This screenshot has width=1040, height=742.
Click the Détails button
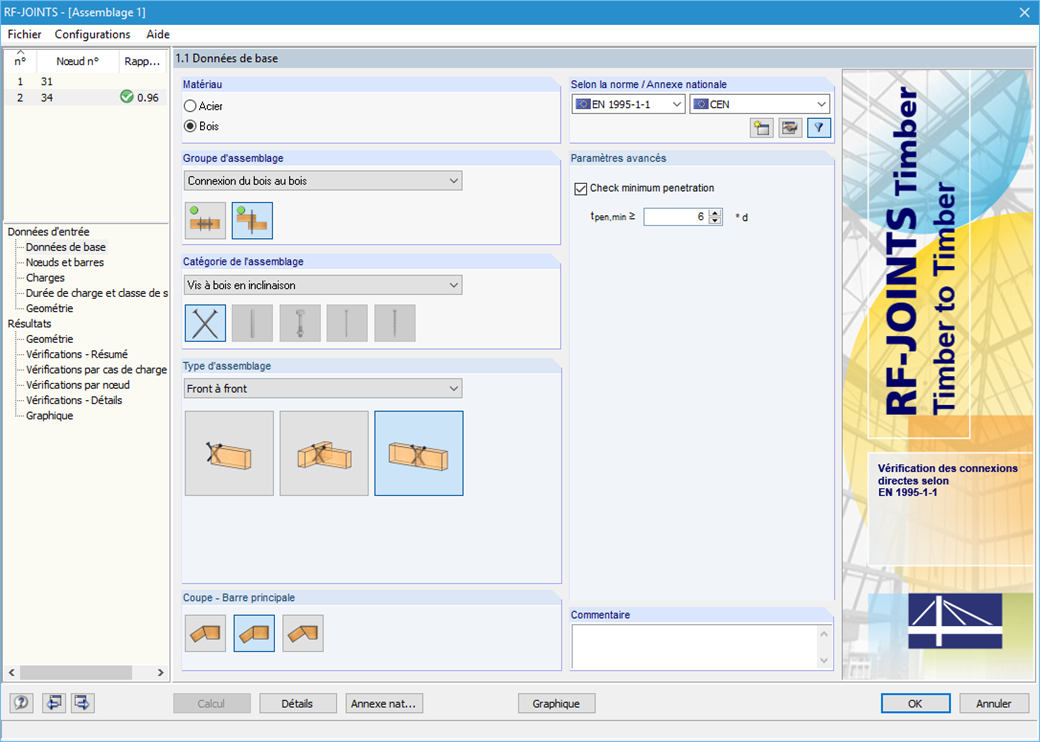297,704
